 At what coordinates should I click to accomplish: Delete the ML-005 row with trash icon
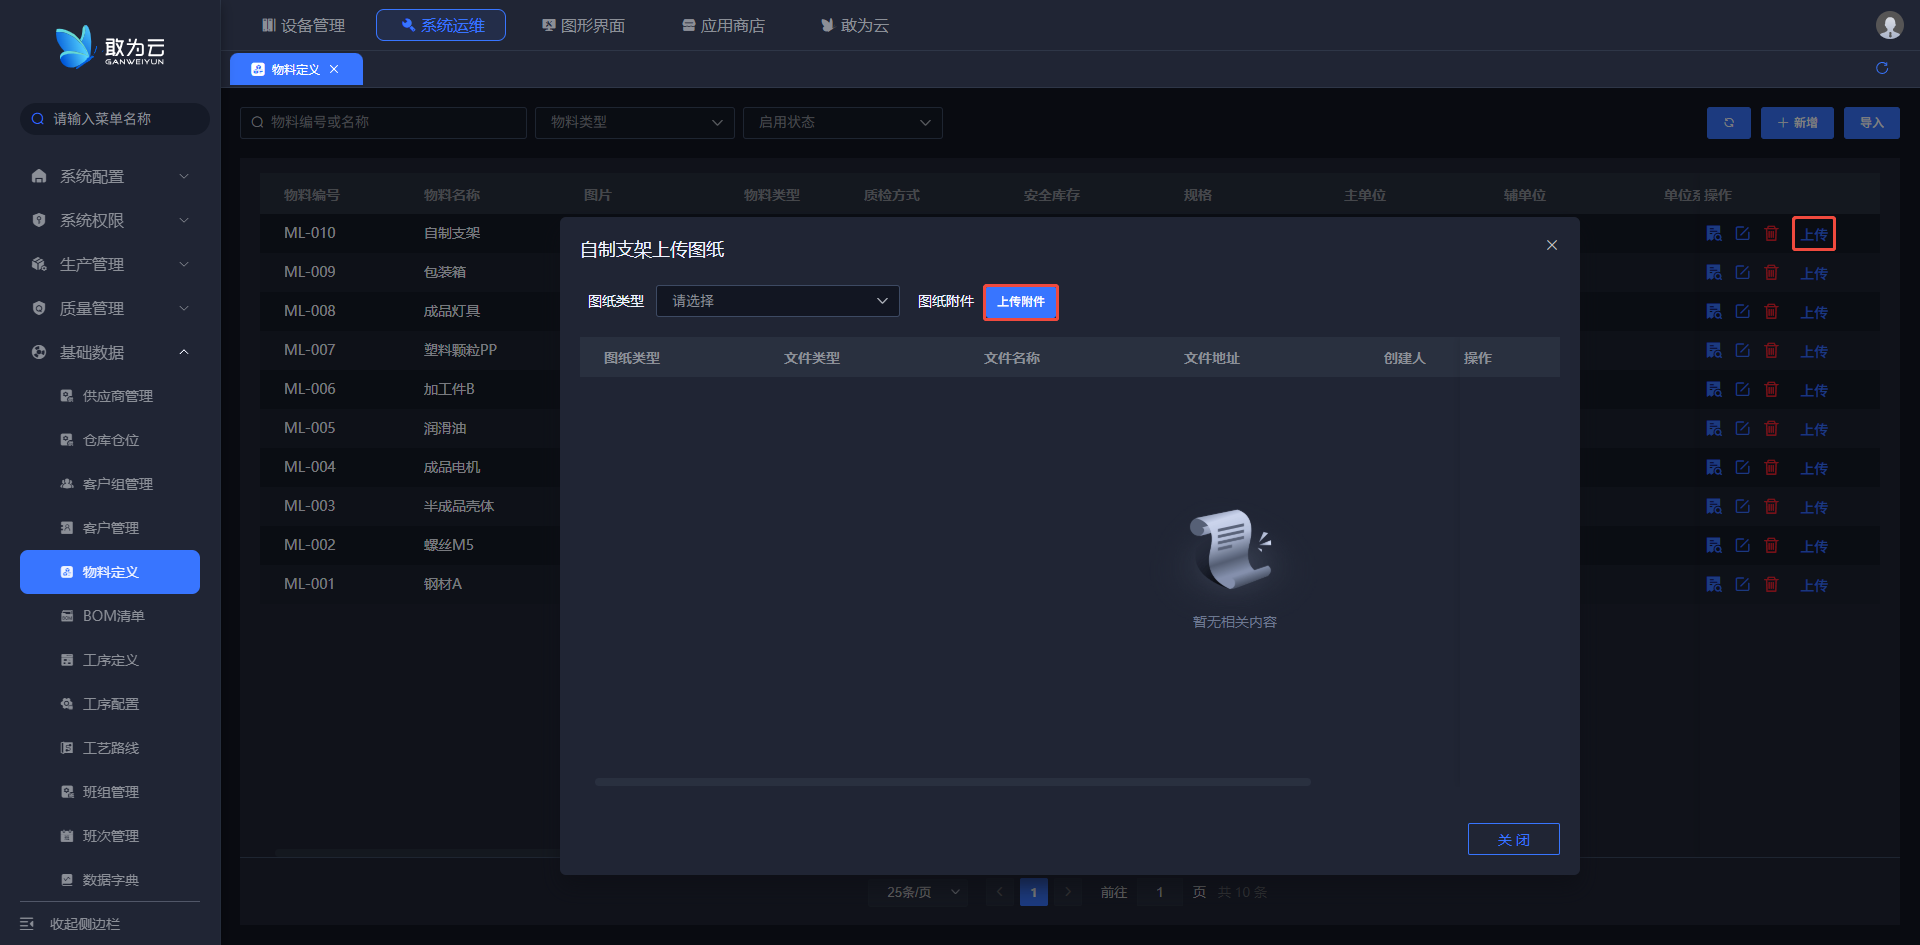click(1771, 428)
